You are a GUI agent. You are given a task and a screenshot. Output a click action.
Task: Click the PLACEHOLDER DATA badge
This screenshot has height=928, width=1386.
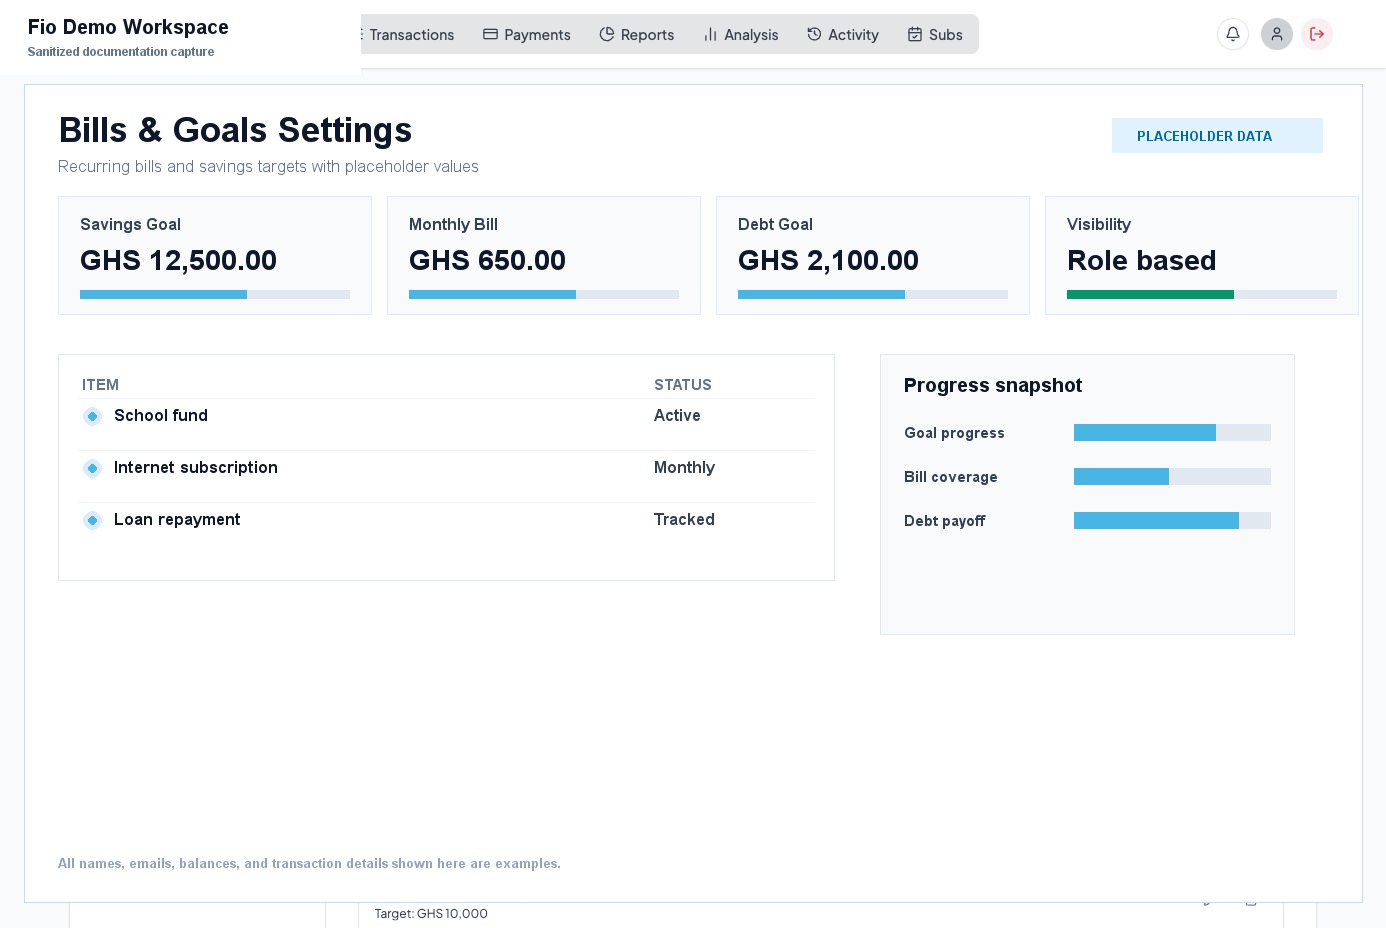tap(1217, 136)
